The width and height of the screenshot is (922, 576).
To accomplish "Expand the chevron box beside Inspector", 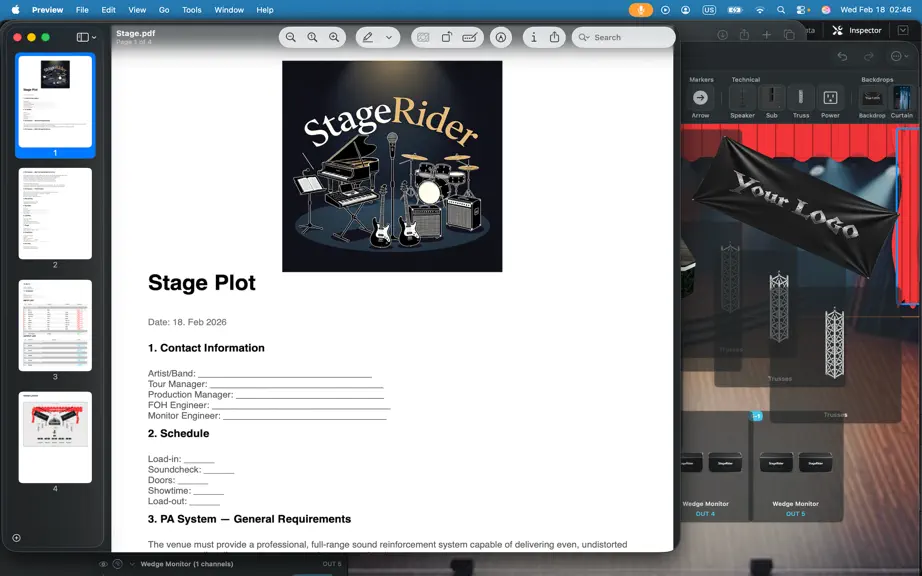I will pos(903,30).
